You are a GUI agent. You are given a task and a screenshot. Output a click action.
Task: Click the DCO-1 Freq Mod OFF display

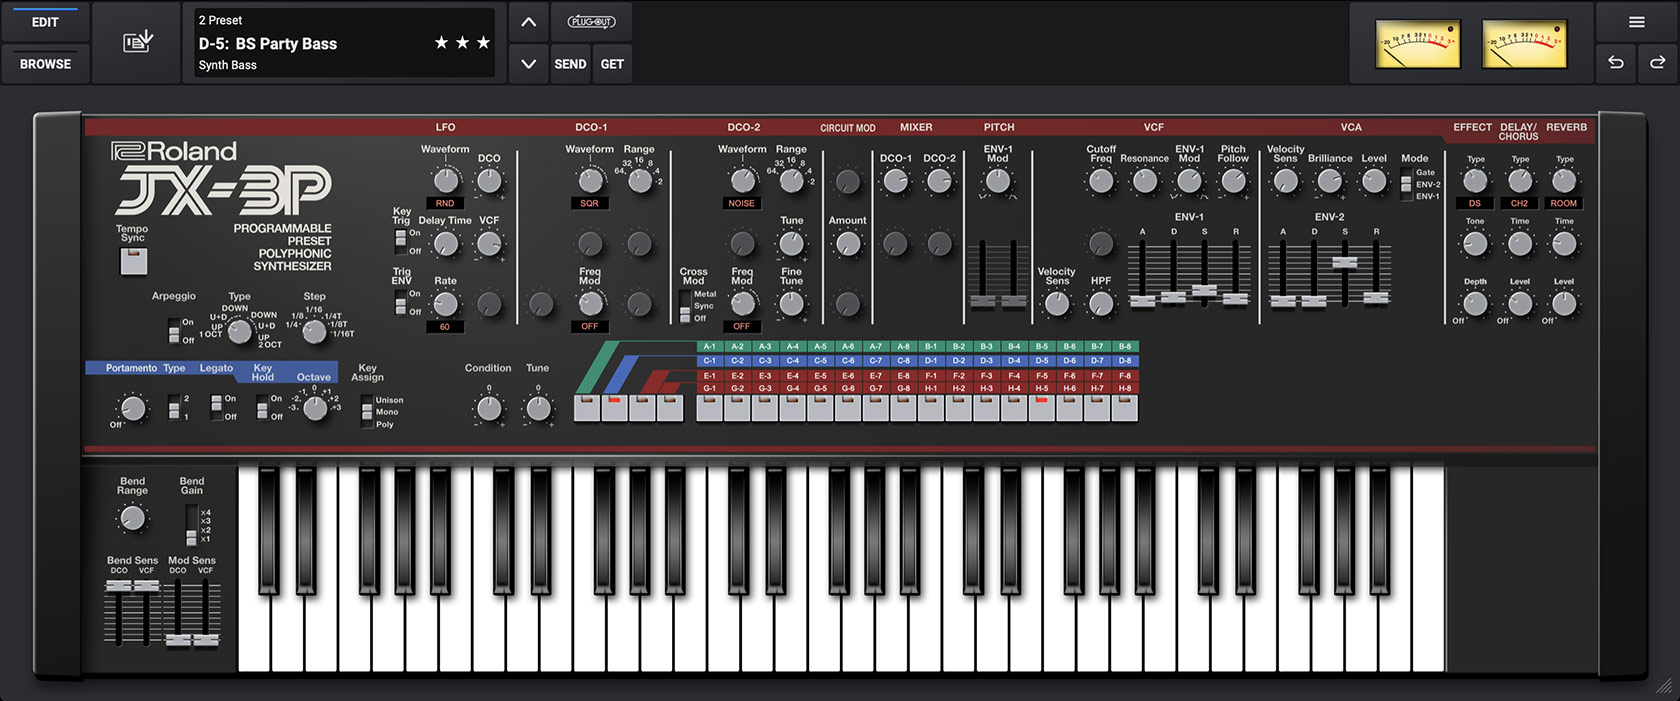(x=590, y=326)
